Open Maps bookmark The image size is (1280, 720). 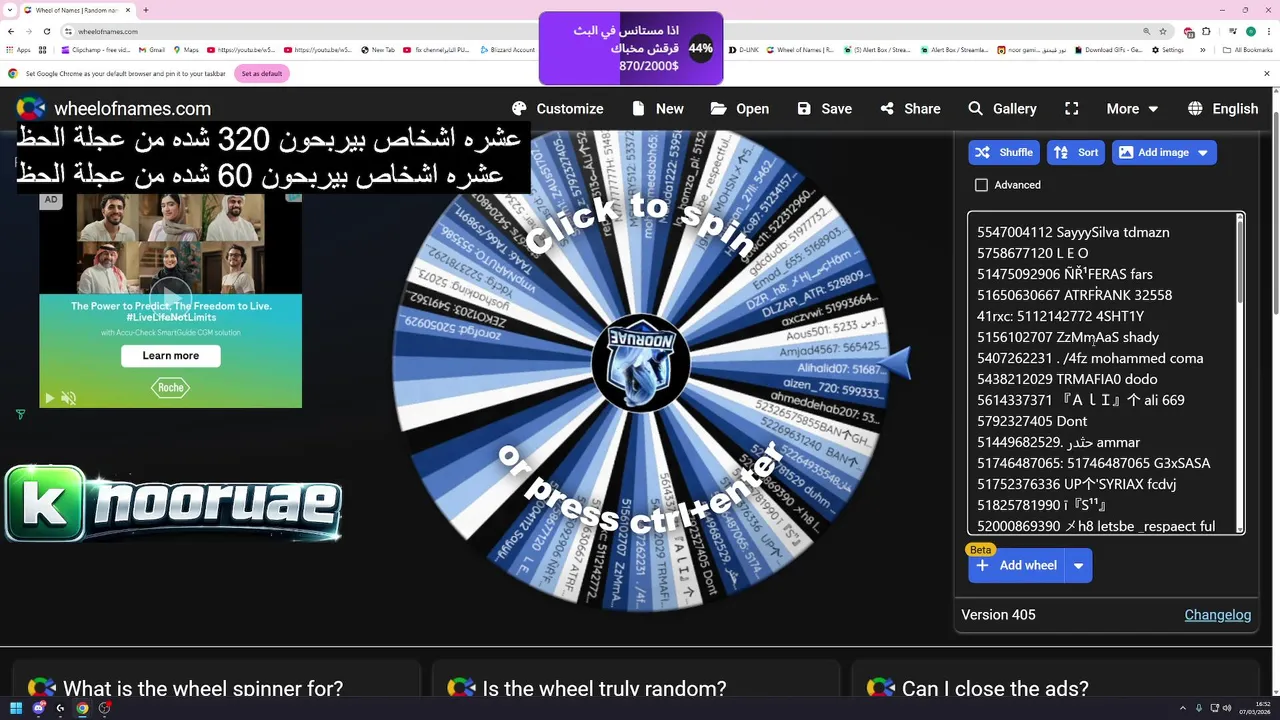[186, 50]
